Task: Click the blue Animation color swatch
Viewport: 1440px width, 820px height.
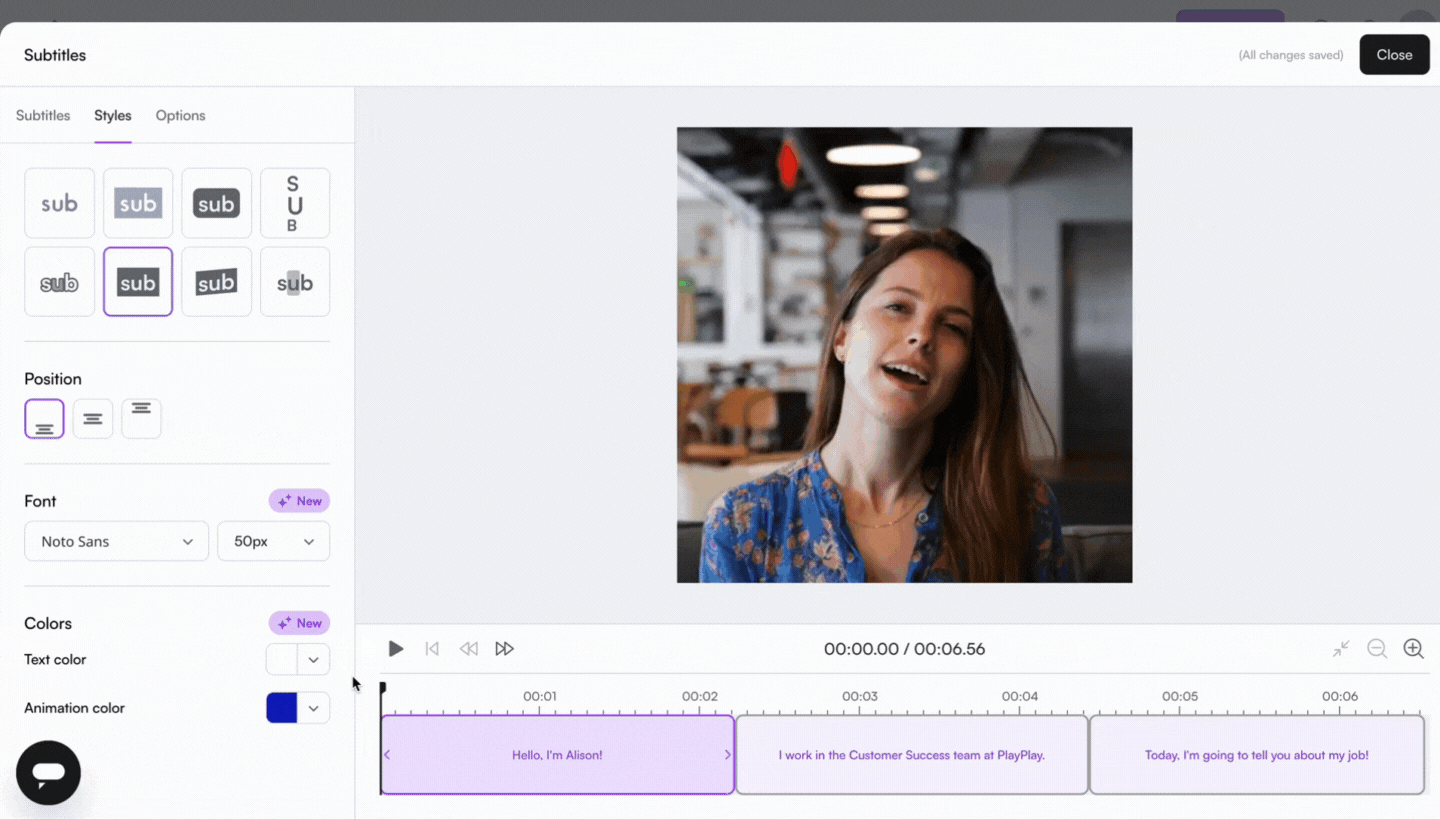Action: point(282,708)
